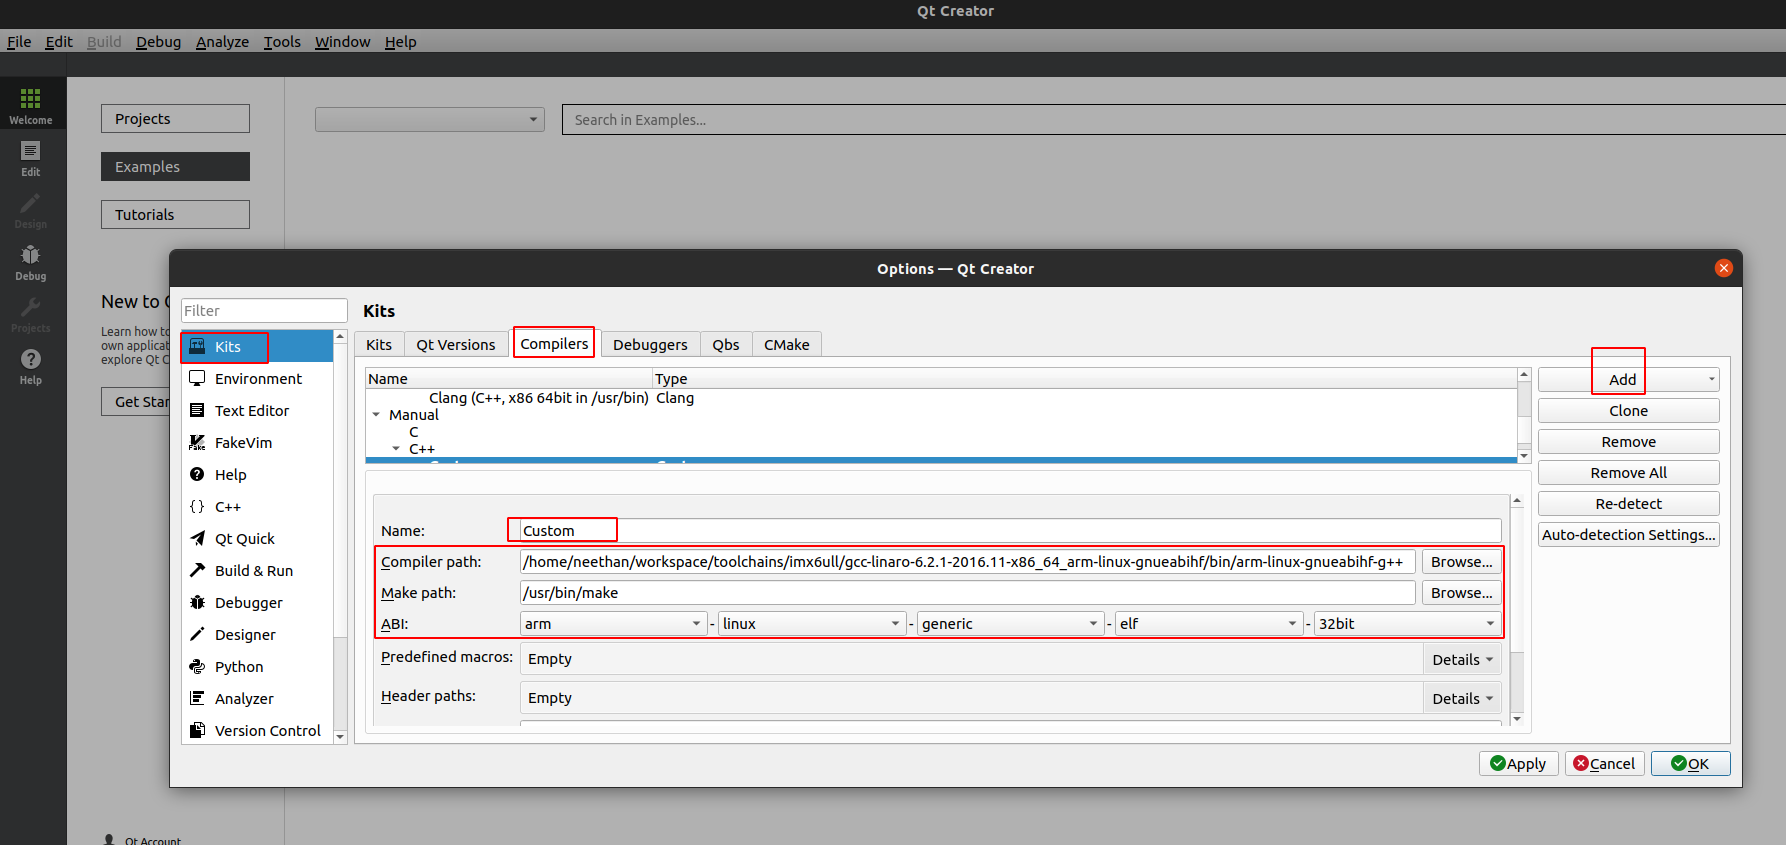
Task: Click Re-detect button
Action: click(x=1628, y=503)
